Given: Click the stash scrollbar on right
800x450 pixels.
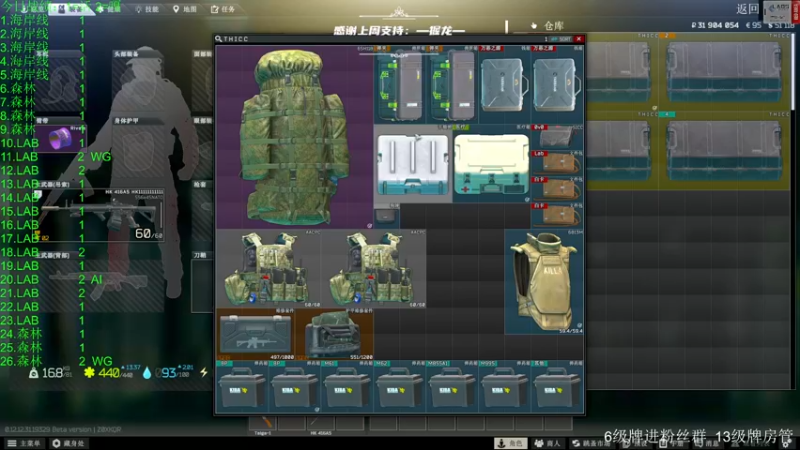Looking at the screenshot, I should [x=793, y=71].
